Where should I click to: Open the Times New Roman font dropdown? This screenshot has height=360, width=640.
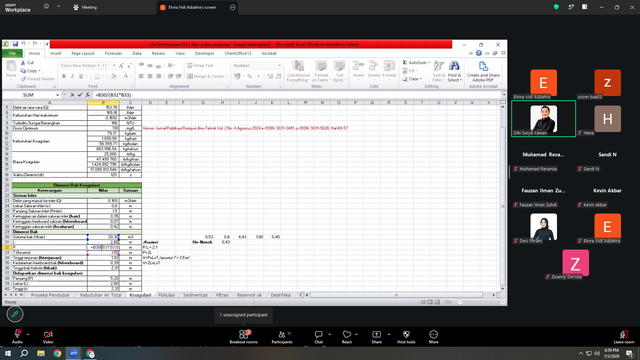[98, 65]
